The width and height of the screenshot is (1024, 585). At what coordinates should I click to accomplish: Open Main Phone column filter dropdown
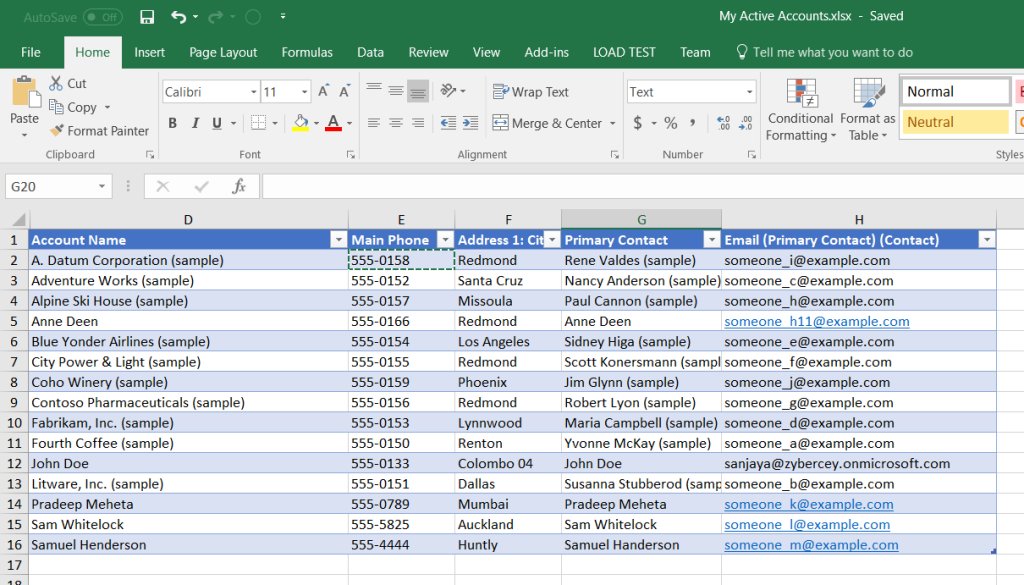tap(445, 240)
